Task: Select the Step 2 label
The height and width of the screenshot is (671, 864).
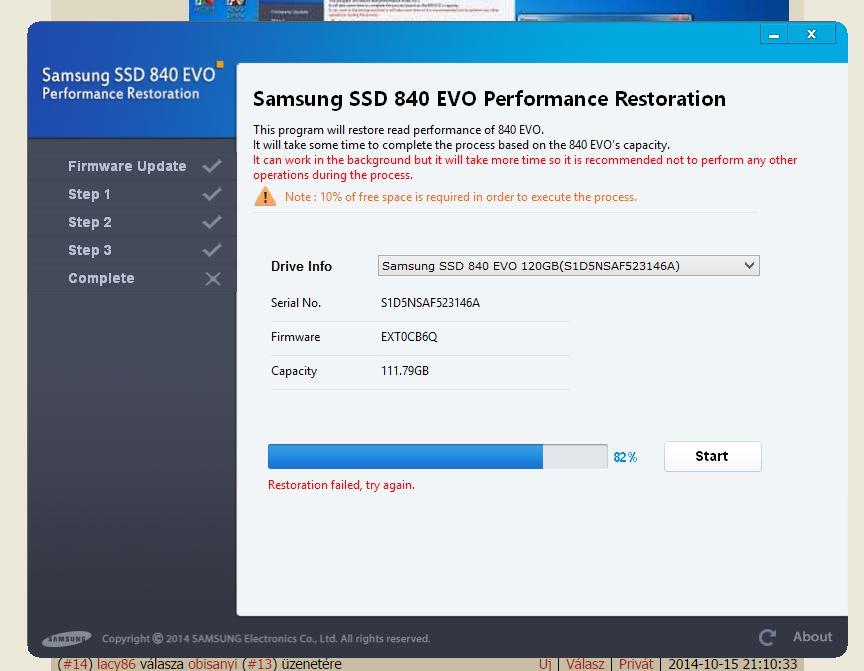Action: 90,222
